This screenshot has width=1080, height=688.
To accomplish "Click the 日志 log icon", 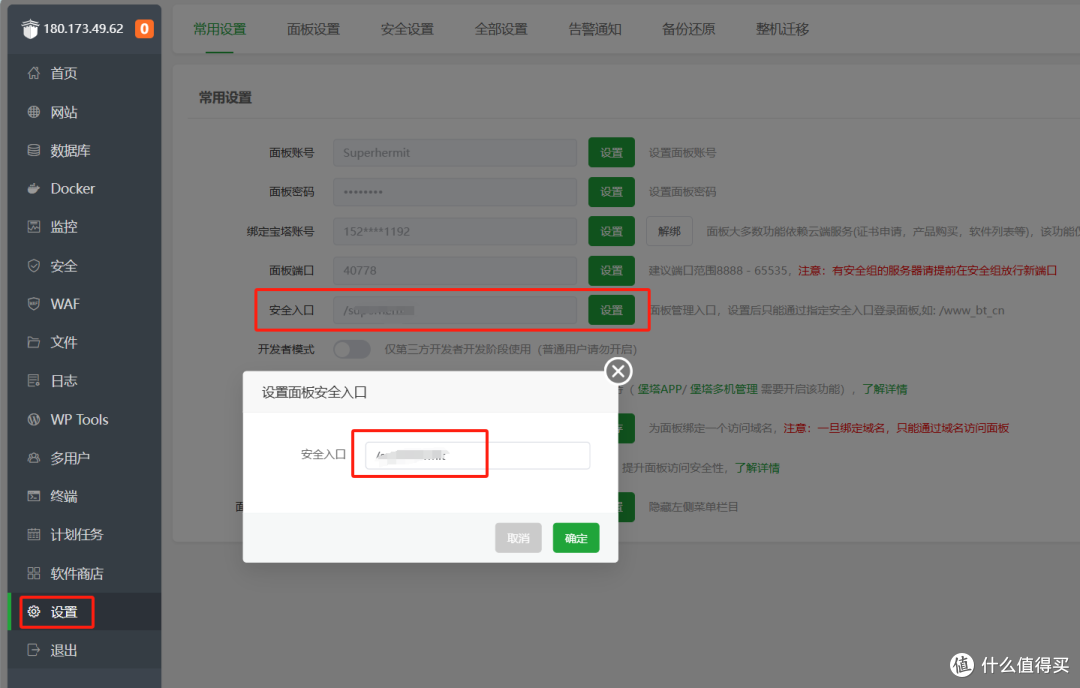I will click(x=34, y=380).
